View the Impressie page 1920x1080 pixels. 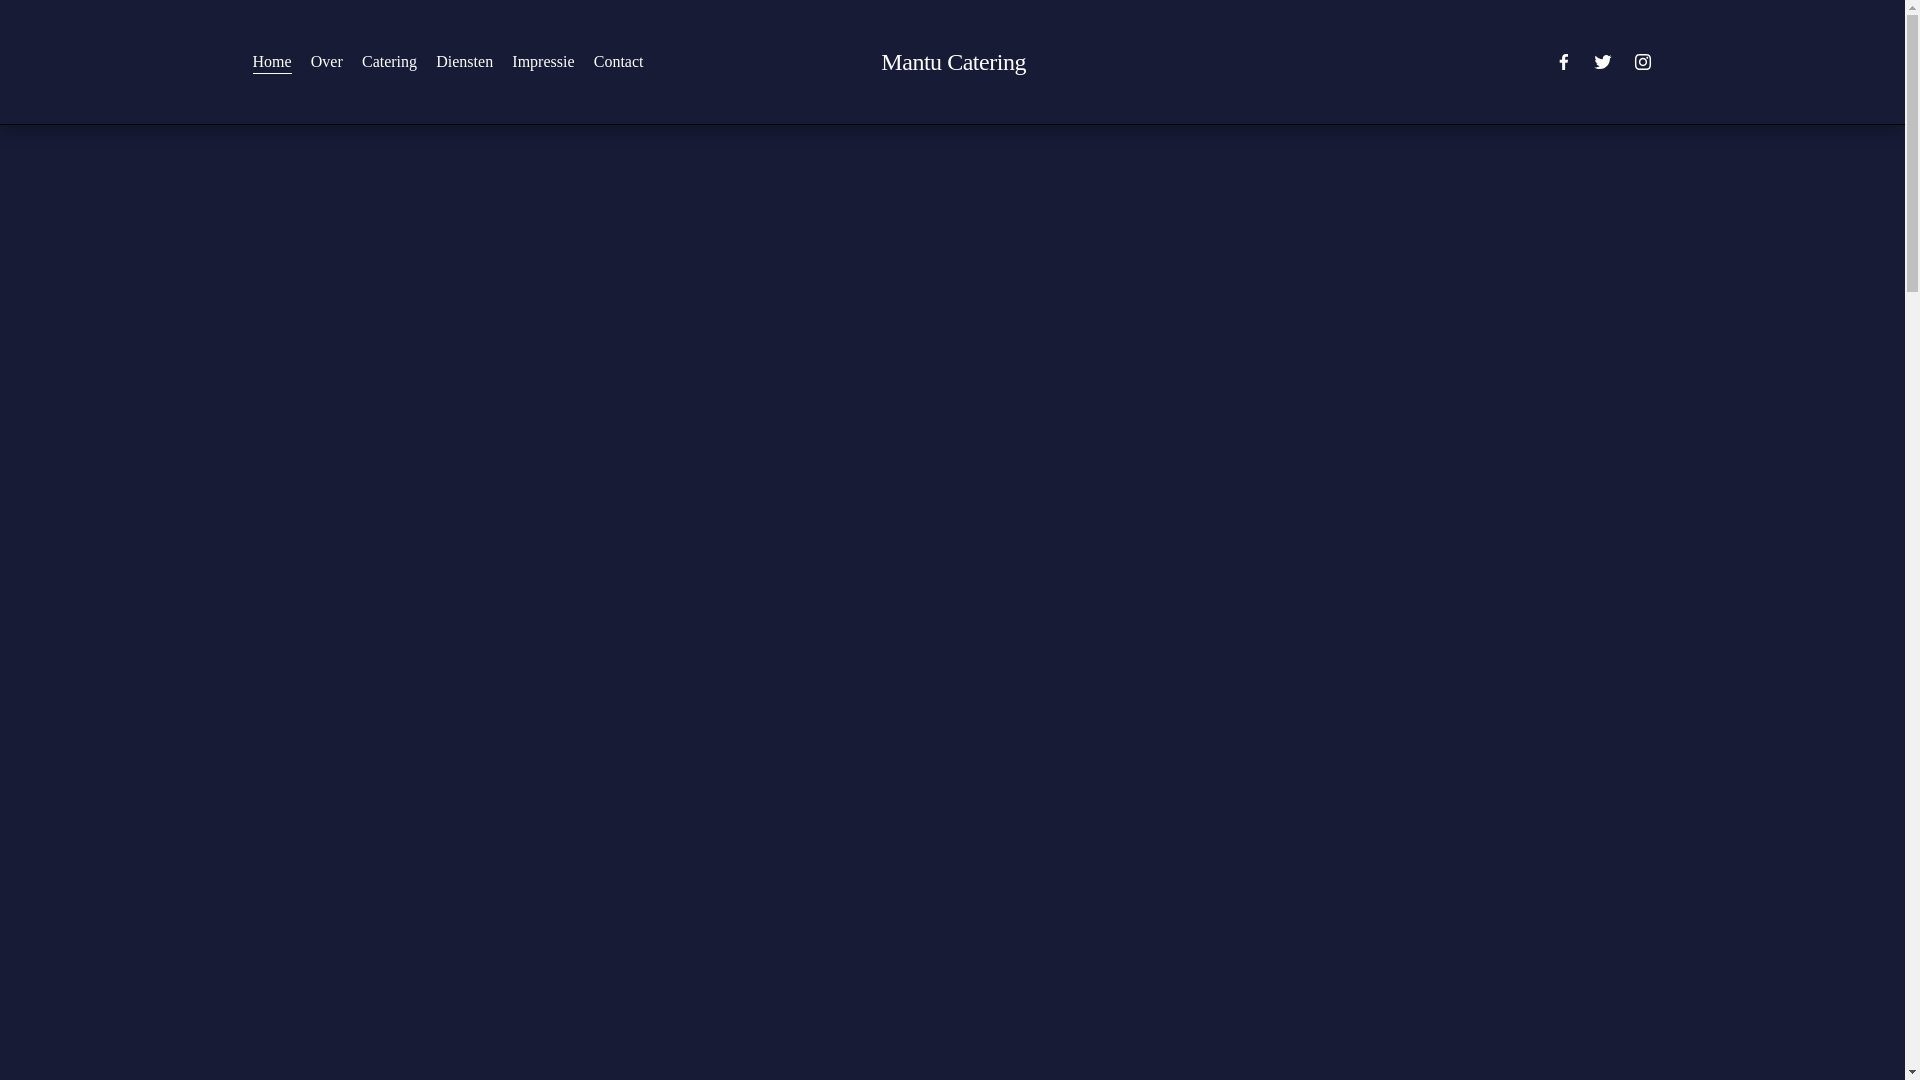coord(543,62)
